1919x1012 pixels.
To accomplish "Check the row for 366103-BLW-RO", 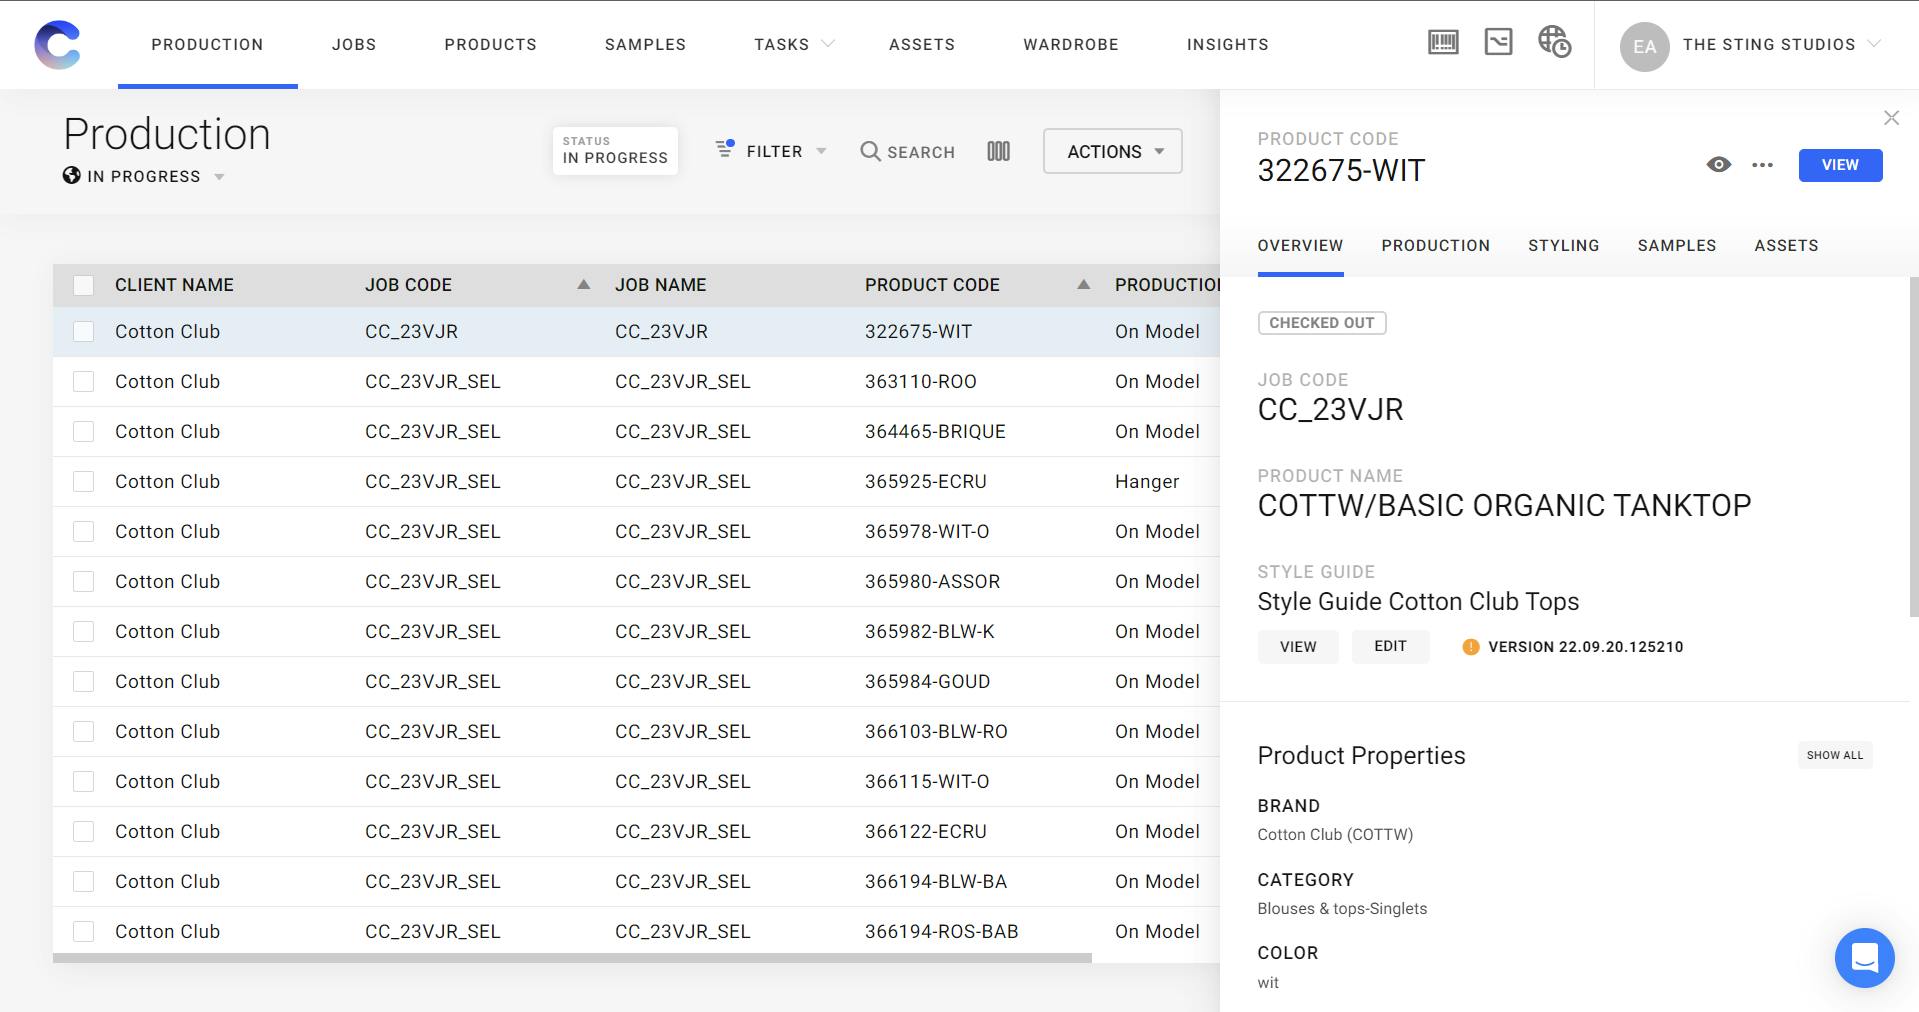I will click(x=84, y=732).
